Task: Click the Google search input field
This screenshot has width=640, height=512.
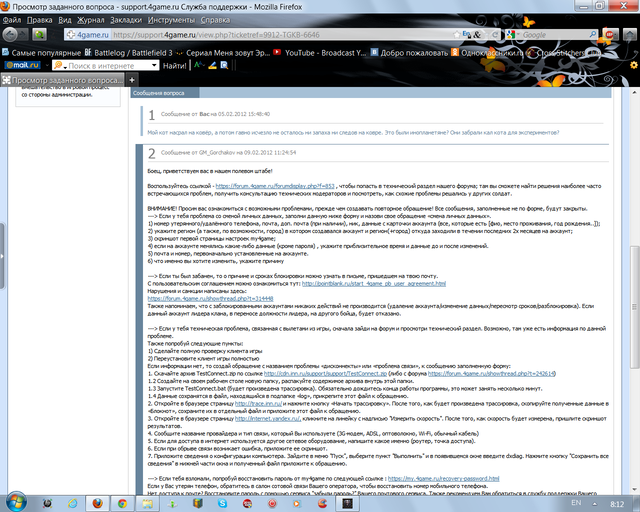Action: (x=554, y=35)
